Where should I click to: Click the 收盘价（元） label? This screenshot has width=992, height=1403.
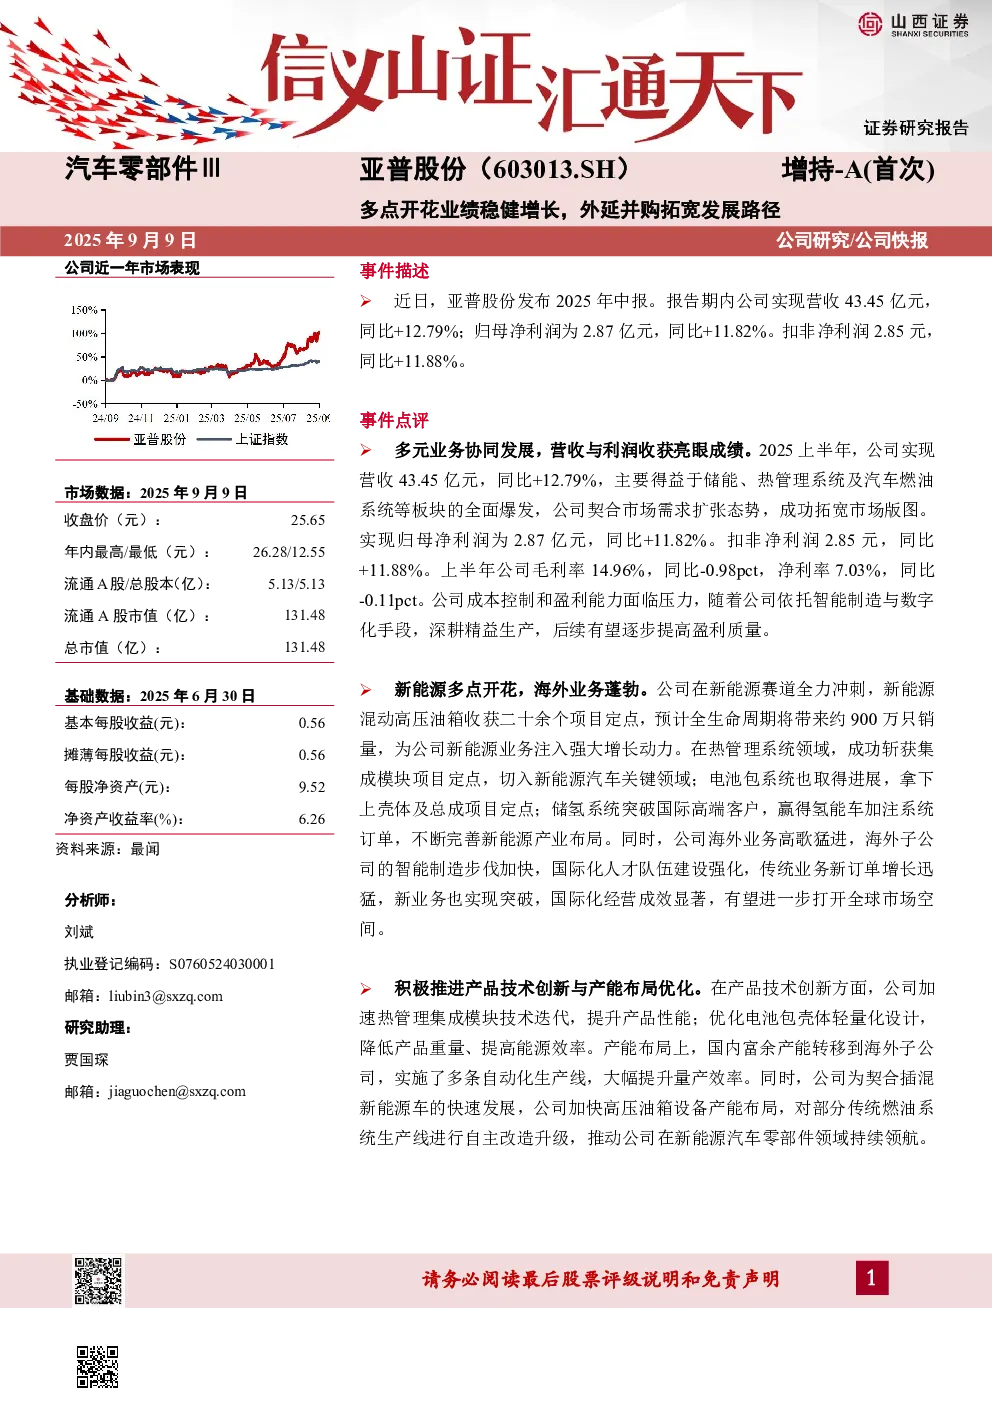[113, 520]
